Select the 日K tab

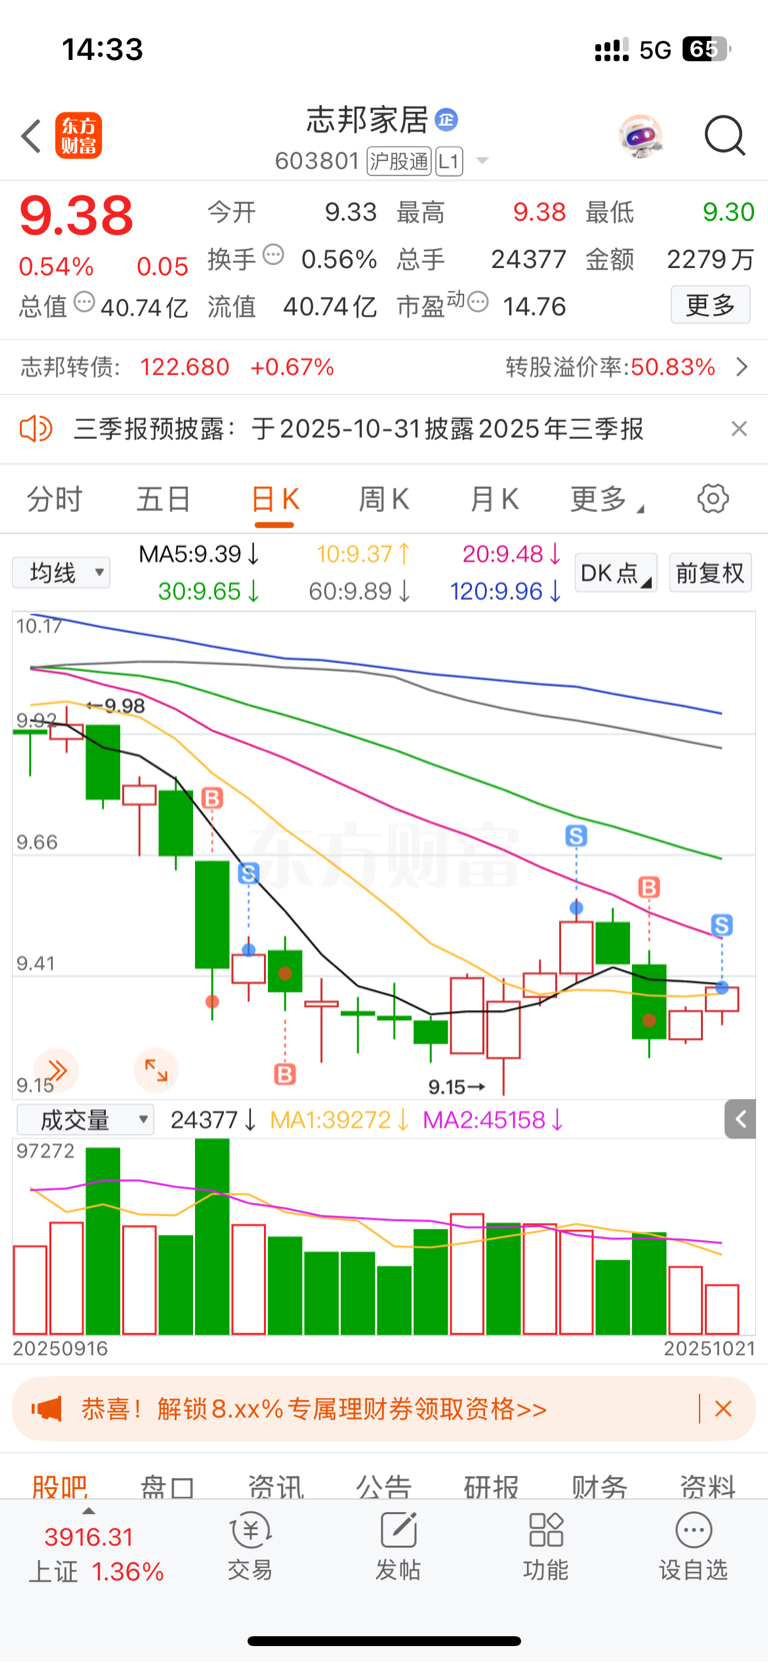point(275,498)
